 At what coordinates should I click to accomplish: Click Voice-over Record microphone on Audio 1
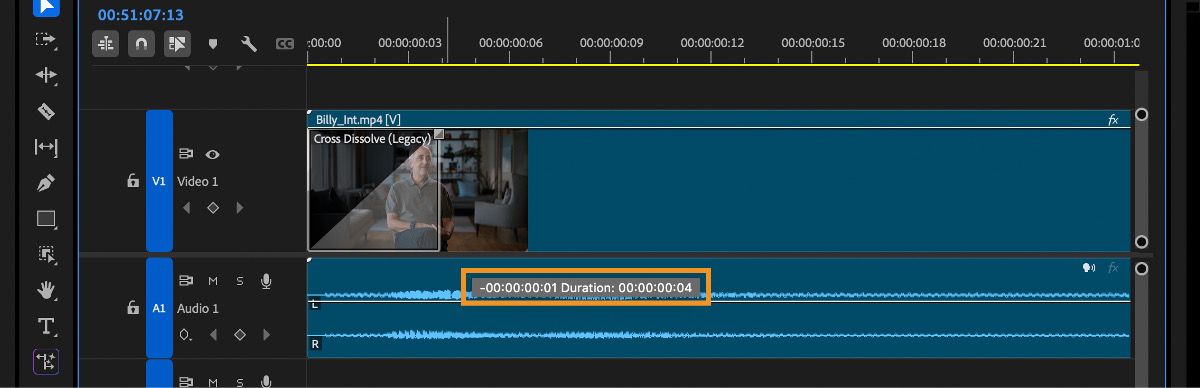(x=266, y=281)
